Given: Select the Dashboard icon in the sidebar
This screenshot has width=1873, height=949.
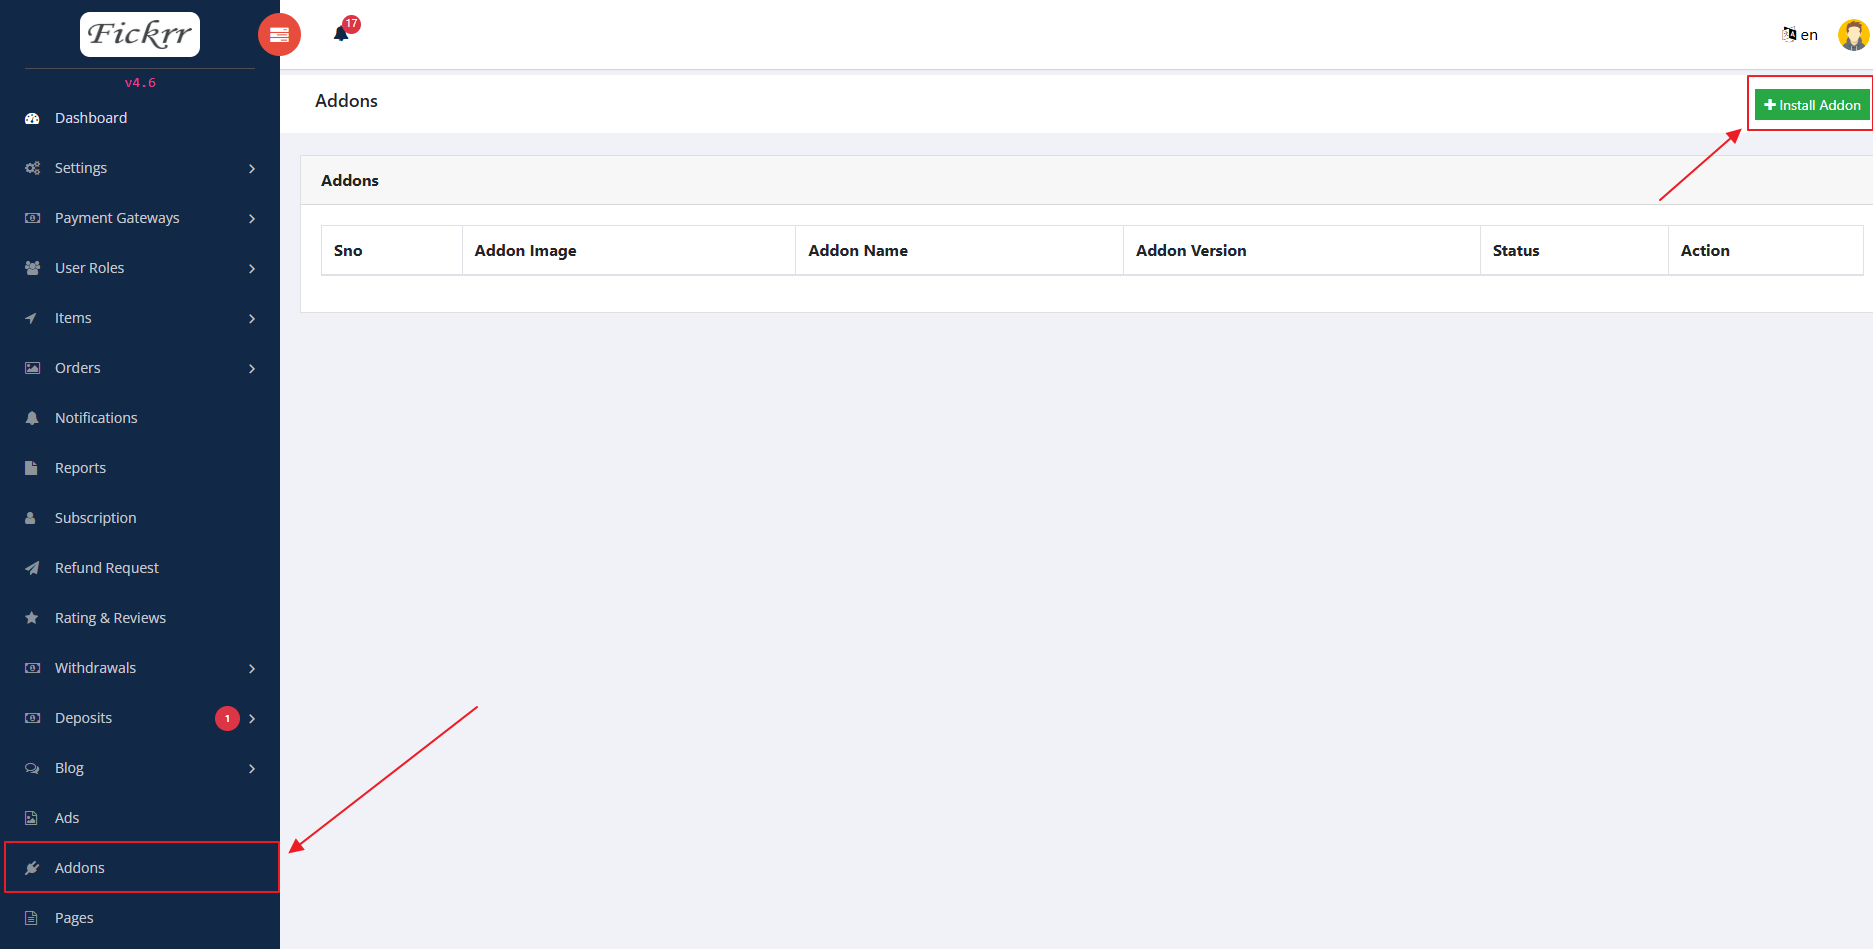Looking at the screenshot, I should coord(31,117).
